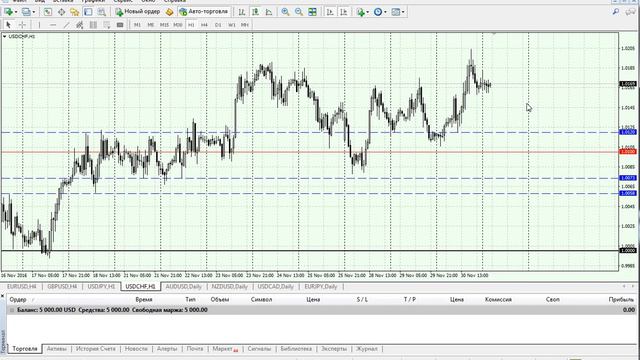Click the Profiles toolbar icon

click(26, 12)
